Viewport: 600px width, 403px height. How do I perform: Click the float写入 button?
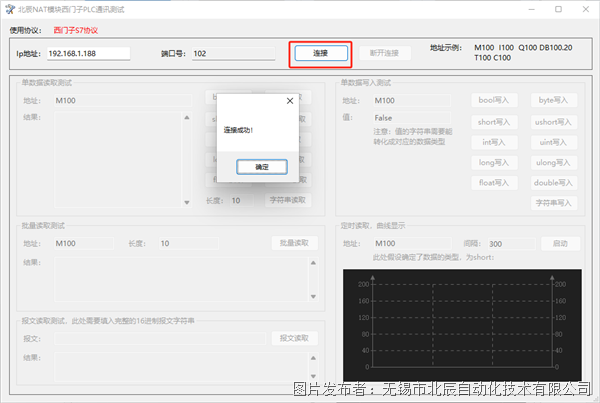[x=494, y=182]
